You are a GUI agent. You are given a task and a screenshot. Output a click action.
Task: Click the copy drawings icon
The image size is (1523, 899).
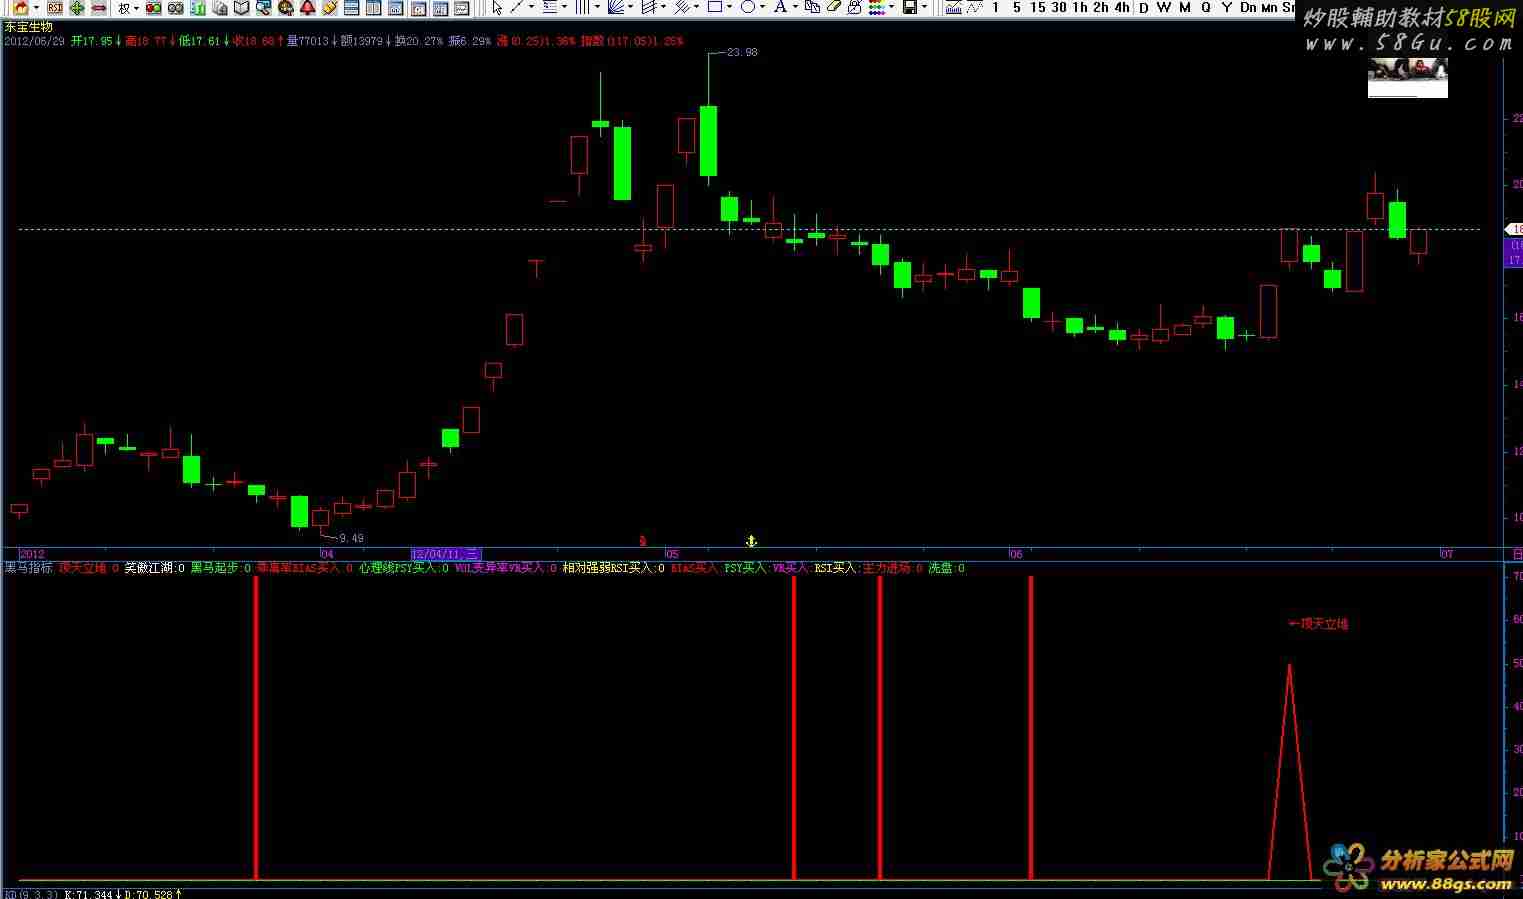click(813, 8)
